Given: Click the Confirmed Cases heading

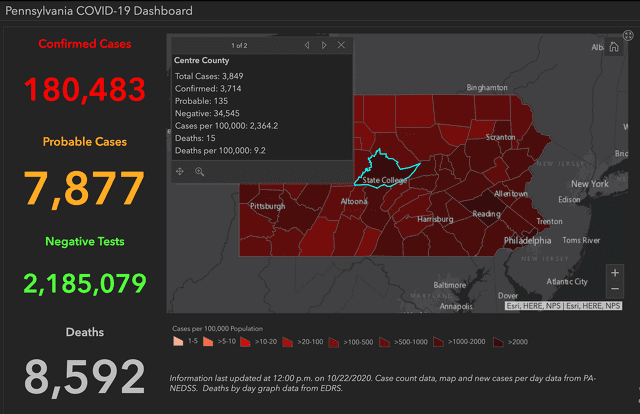Looking at the screenshot, I should pyautogui.click(x=85, y=44).
